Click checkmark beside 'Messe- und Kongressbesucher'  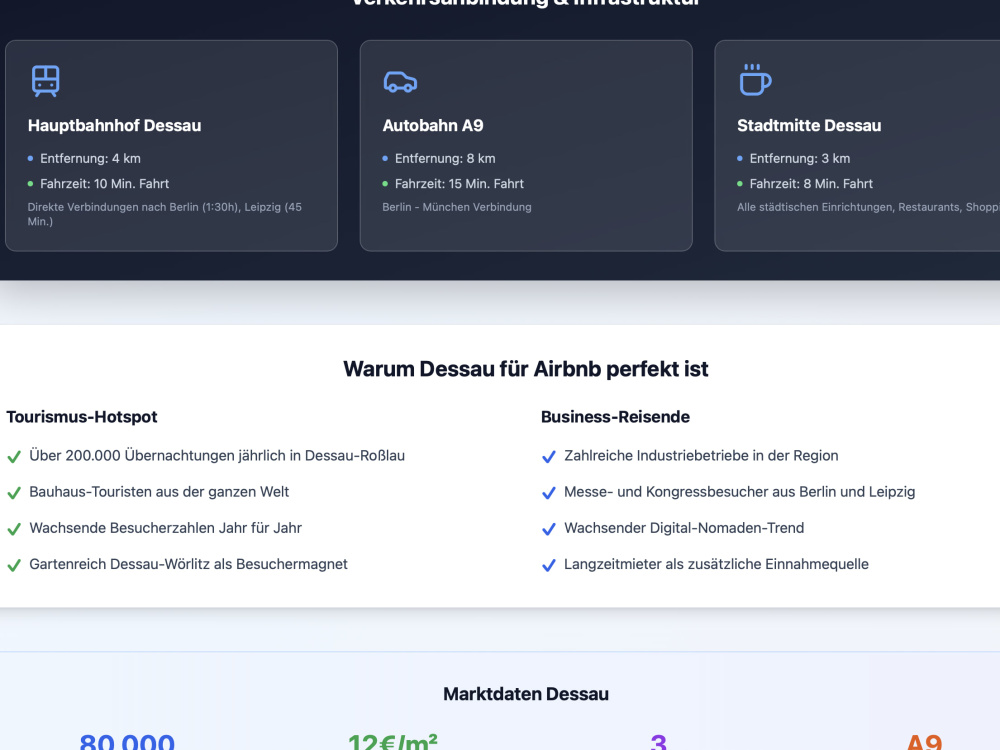(x=548, y=493)
